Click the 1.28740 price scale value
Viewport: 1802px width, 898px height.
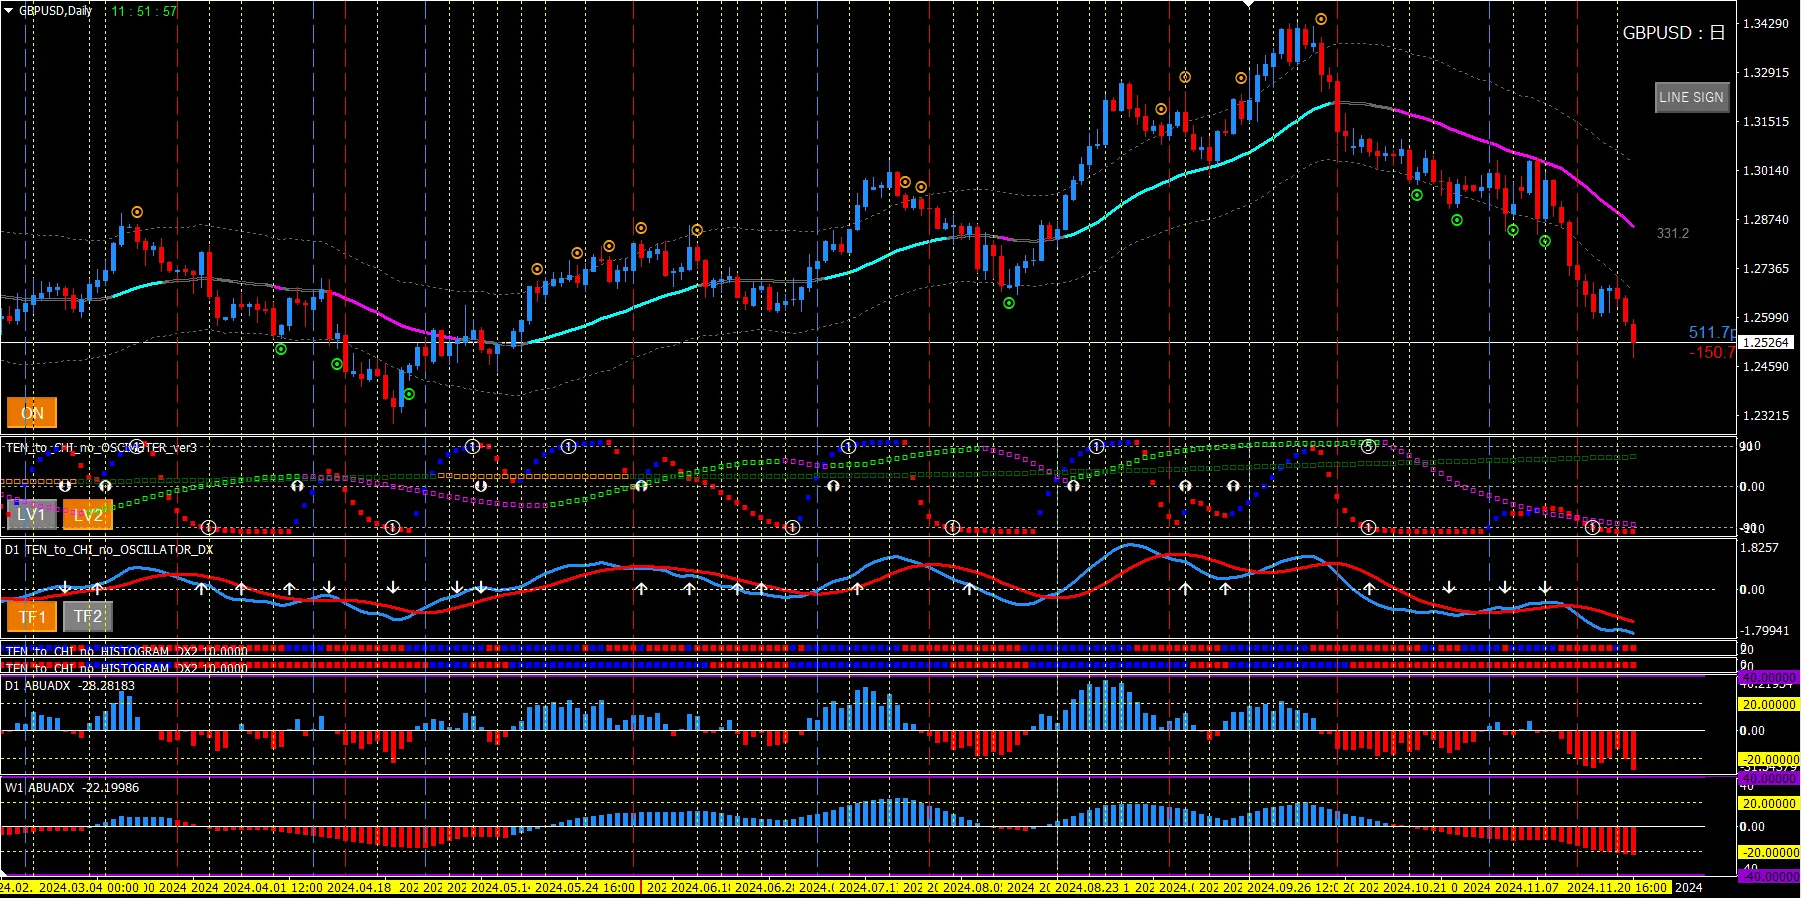point(1766,219)
